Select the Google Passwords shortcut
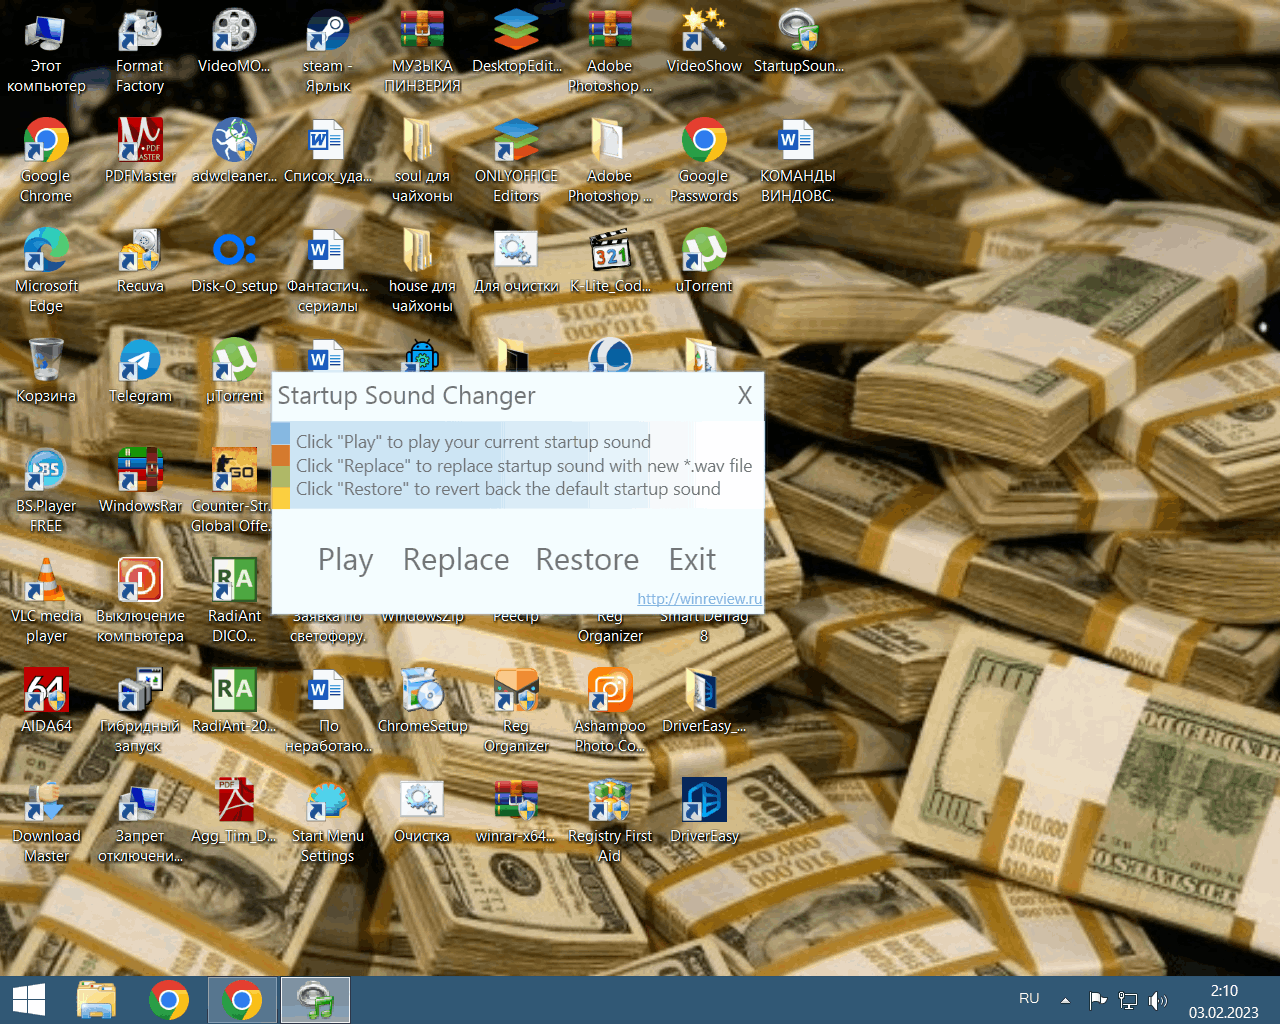 point(704,162)
